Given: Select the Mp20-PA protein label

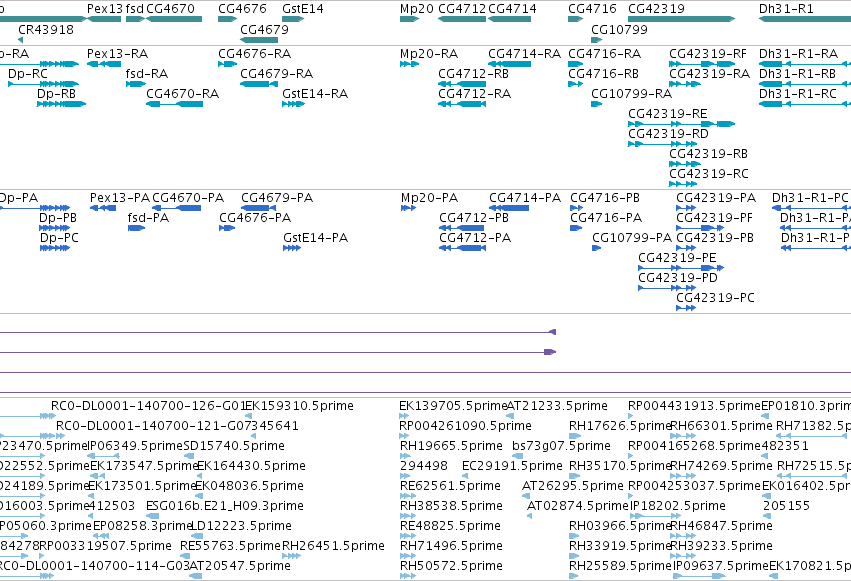Looking at the screenshot, I should point(429,198).
